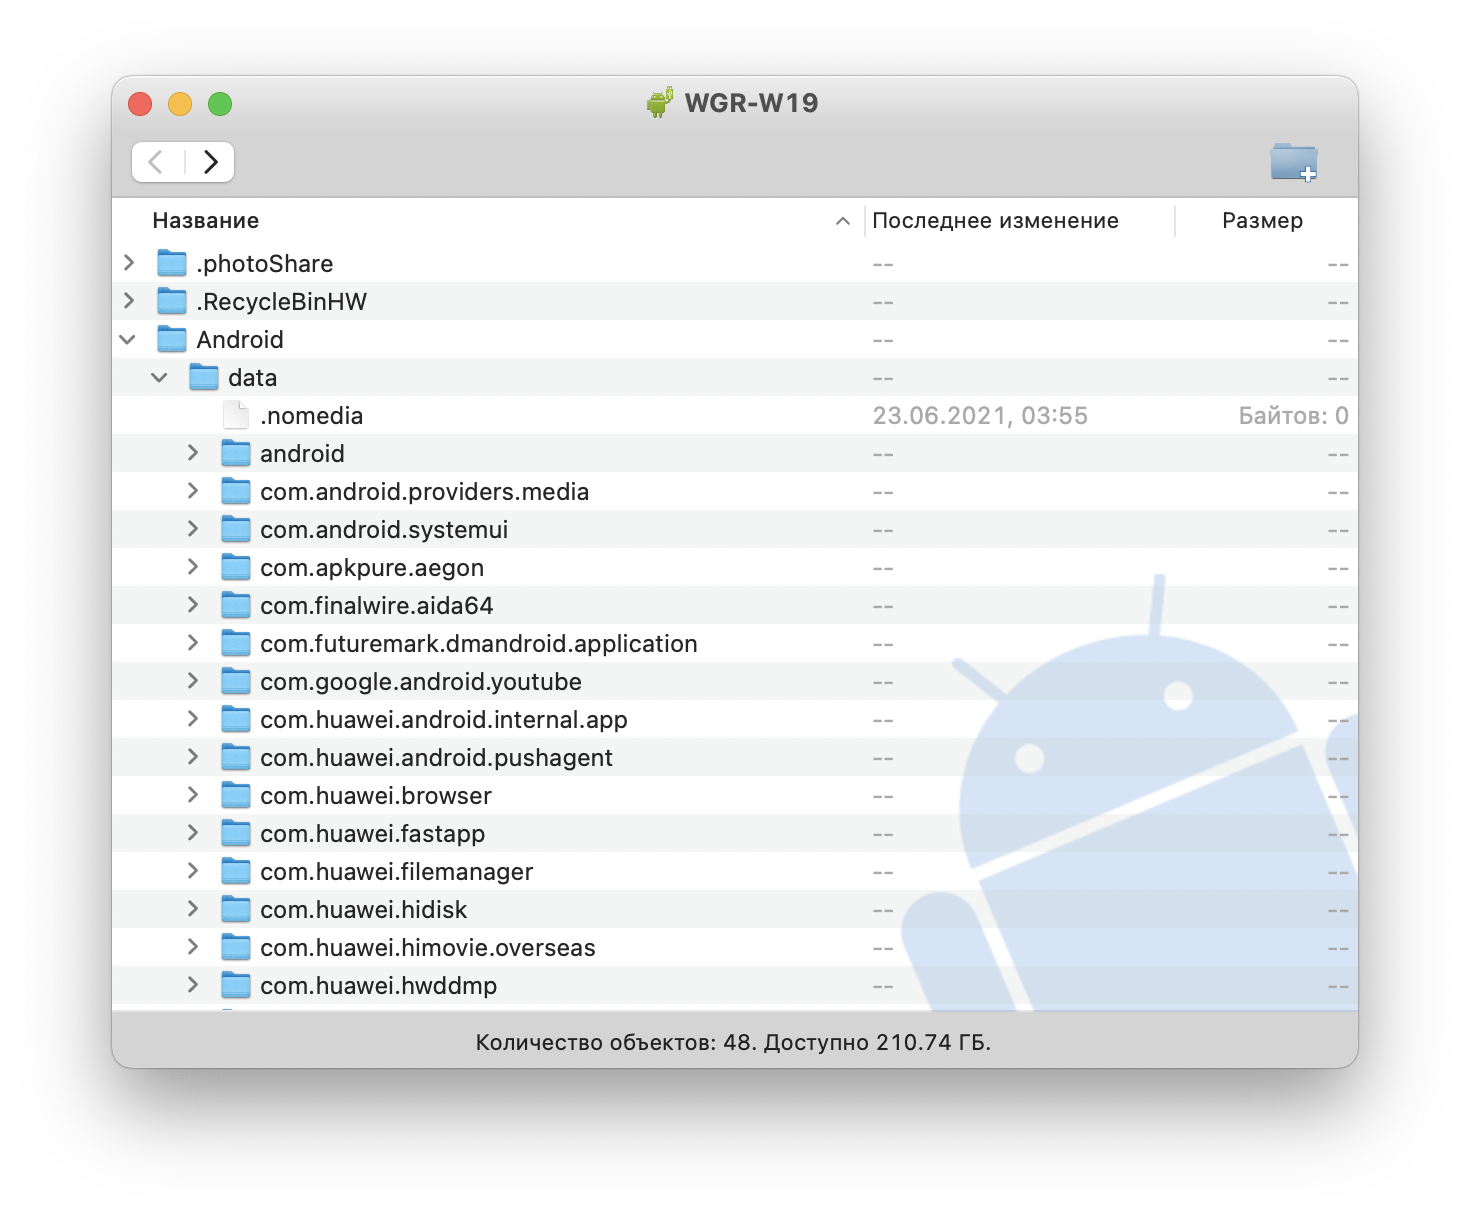The image size is (1470, 1216).
Task: Click the .nomedia date 23.06.2021, 03:55
Action: pyautogui.click(x=980, y=416)
